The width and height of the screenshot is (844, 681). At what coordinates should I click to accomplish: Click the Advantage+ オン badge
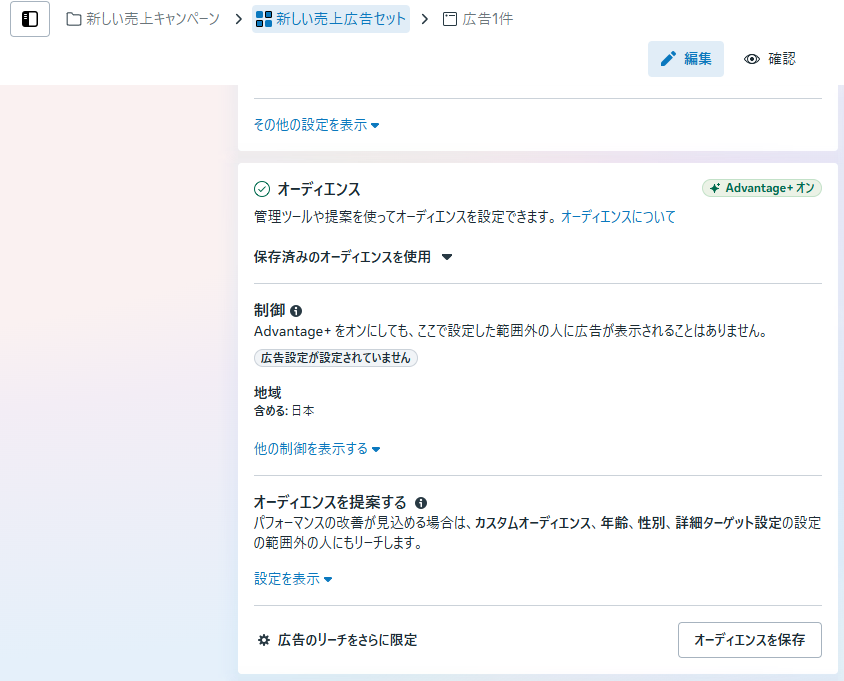(761, 188)
